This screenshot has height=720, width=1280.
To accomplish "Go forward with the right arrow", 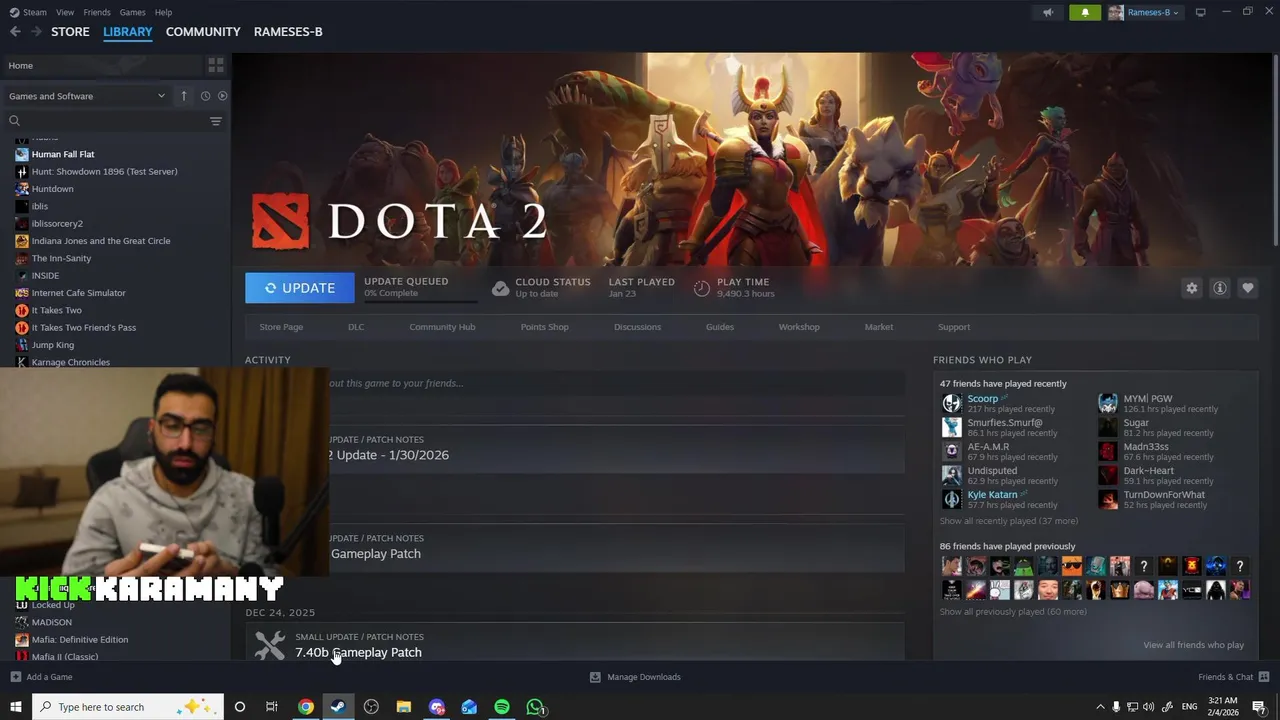I will pos(36,32).
